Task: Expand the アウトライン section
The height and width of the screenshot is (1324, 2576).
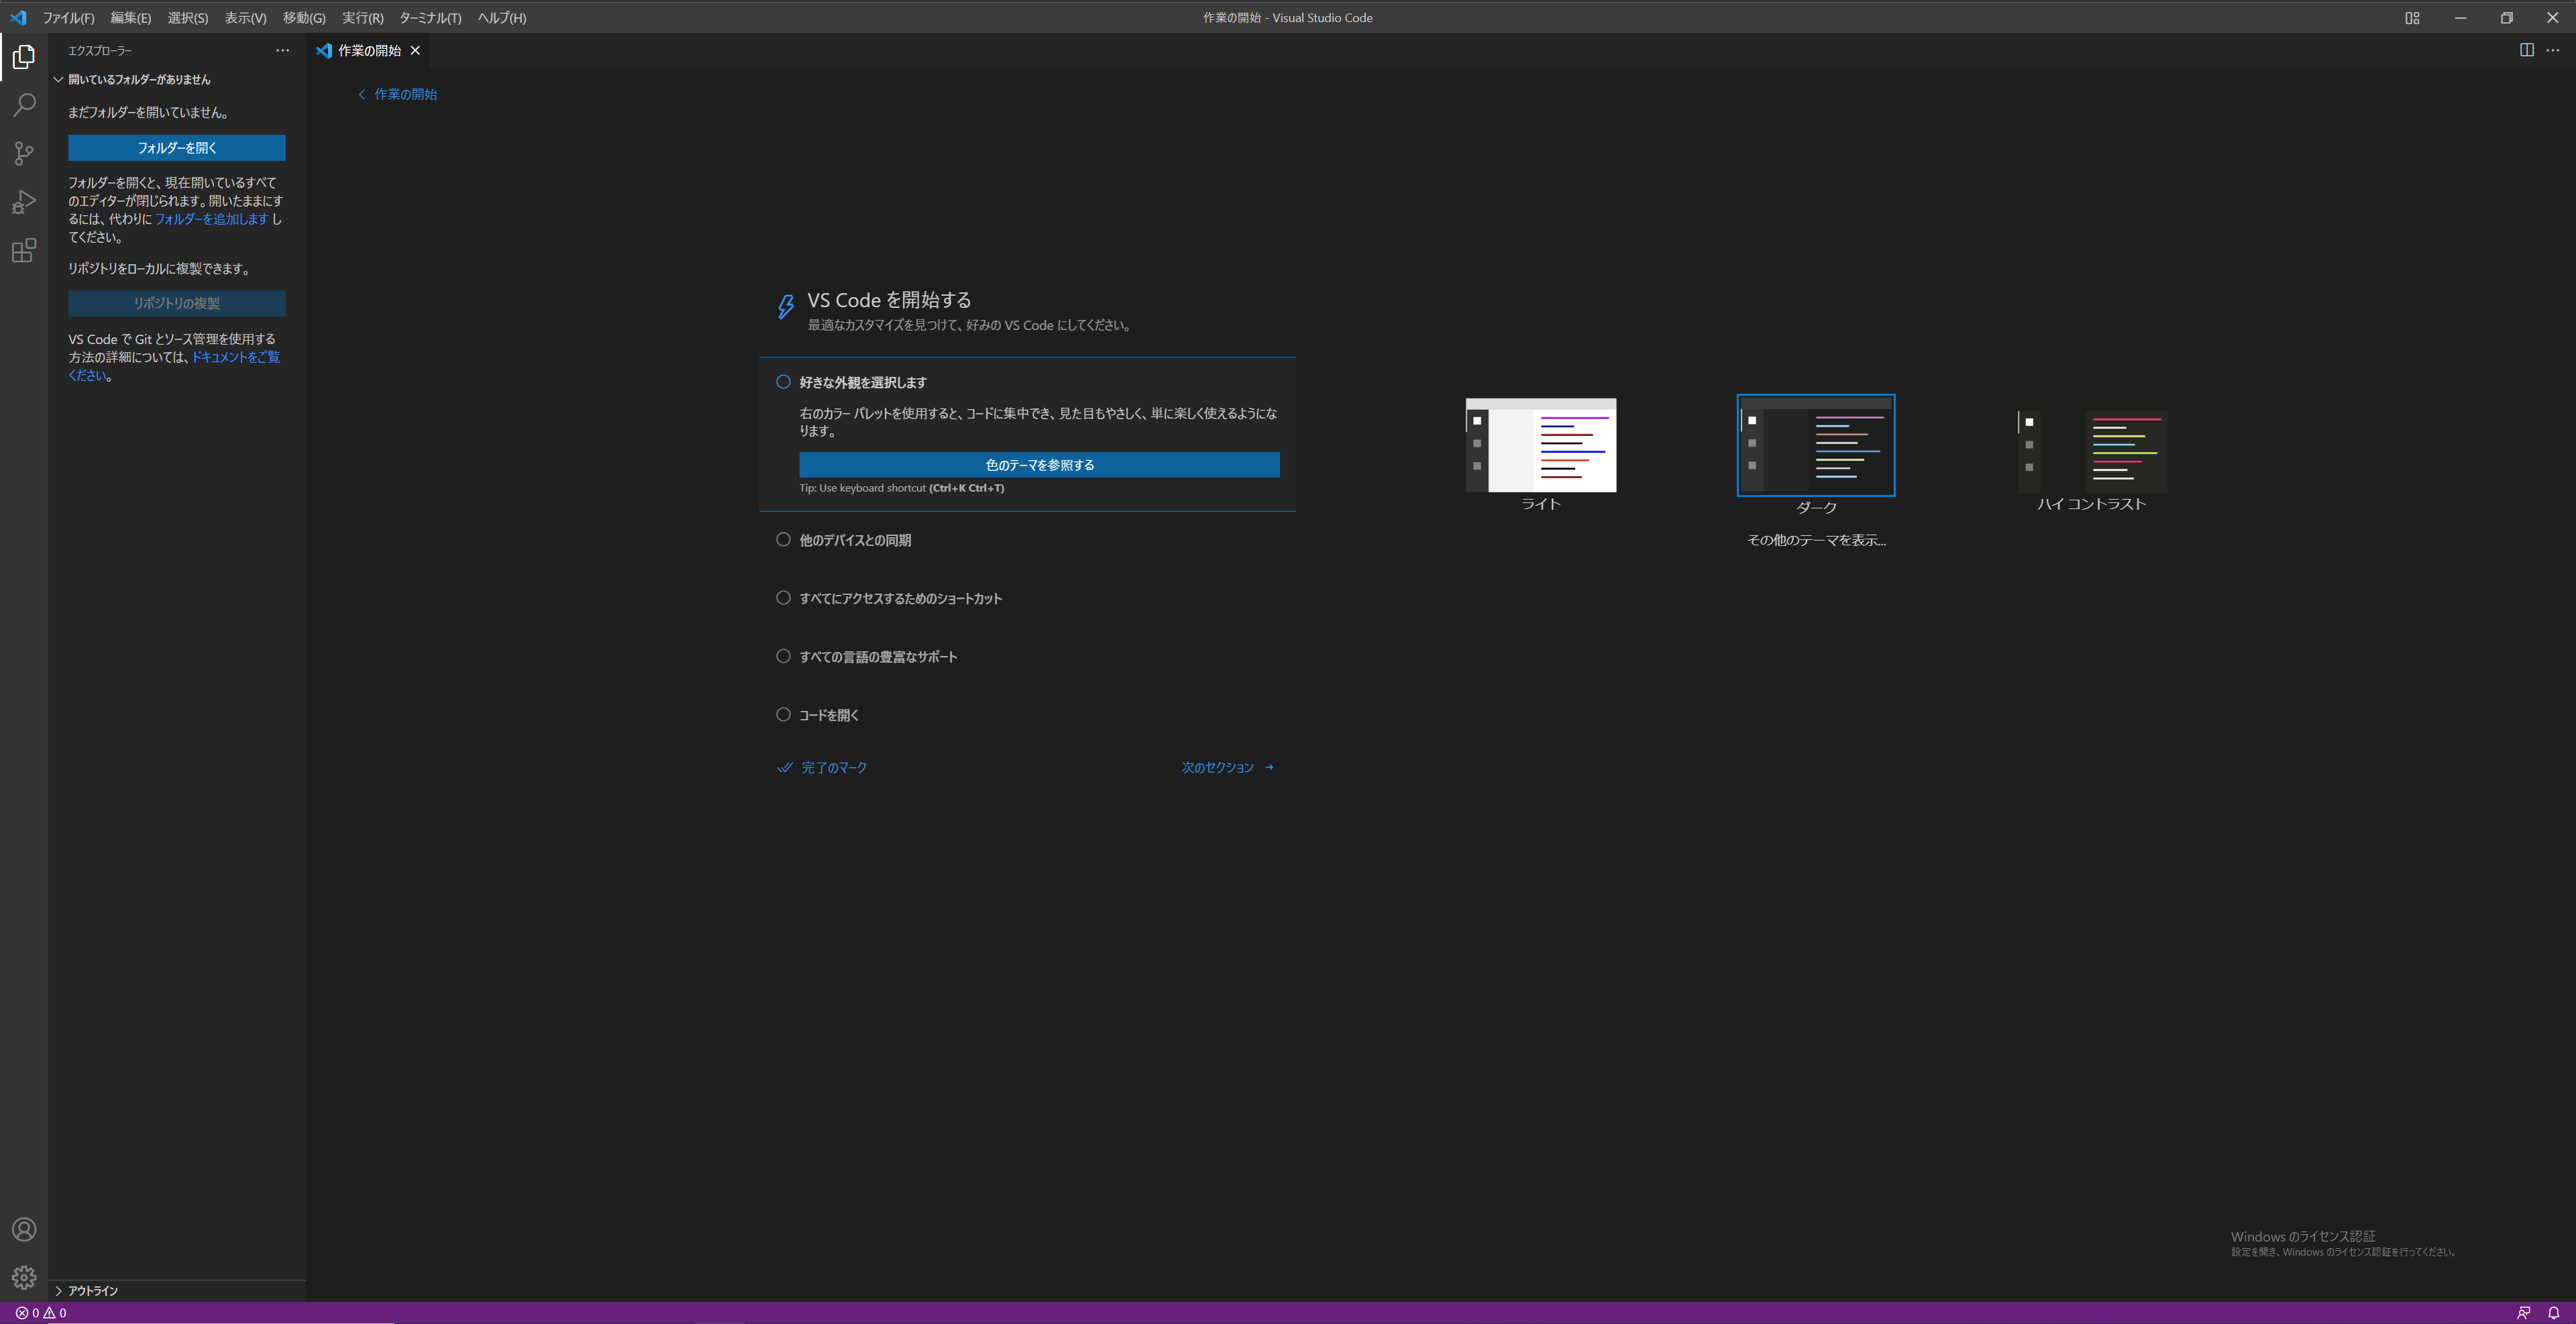Action: click(x=177, y=1291)
